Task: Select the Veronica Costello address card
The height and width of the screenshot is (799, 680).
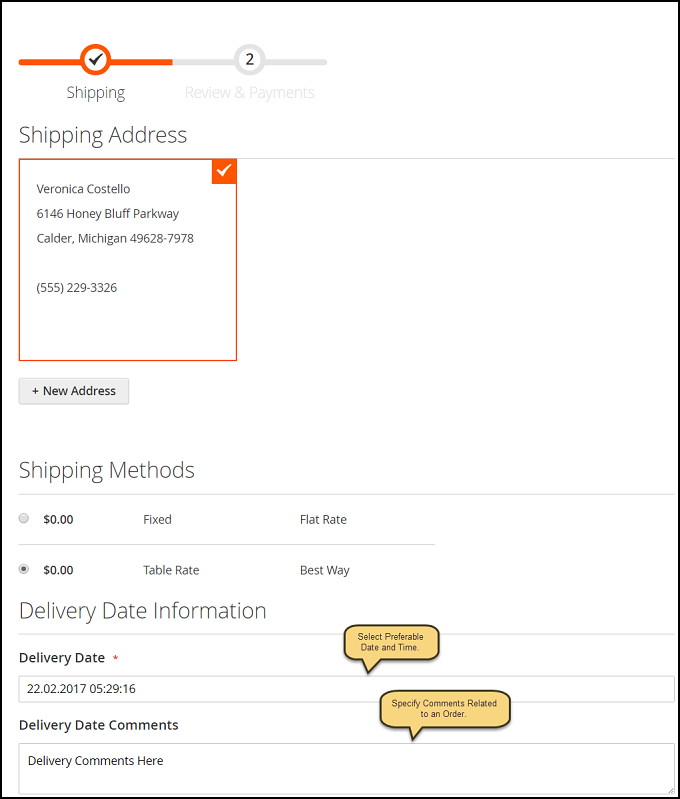Action: [x=128, y=260]
